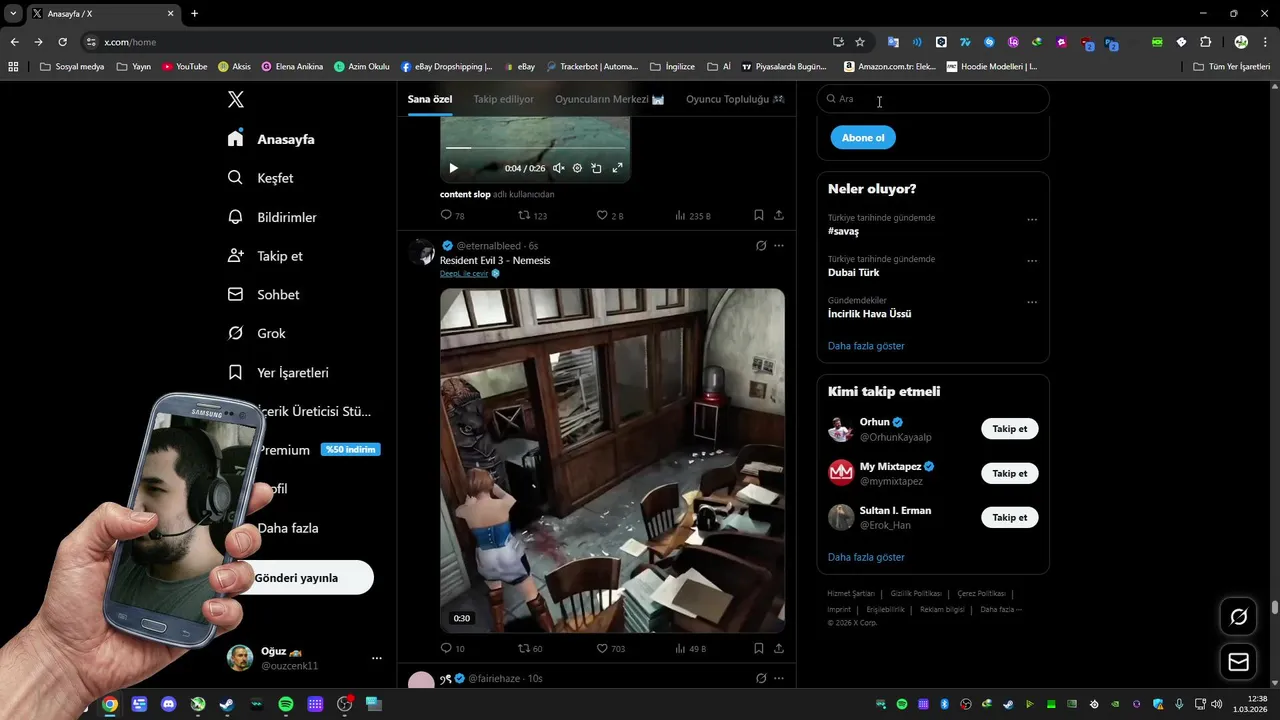The width and height of the screenshot is (1280, 720).
Task: Open Yer İşaretleri bookmarks
Action: [279, 372]
